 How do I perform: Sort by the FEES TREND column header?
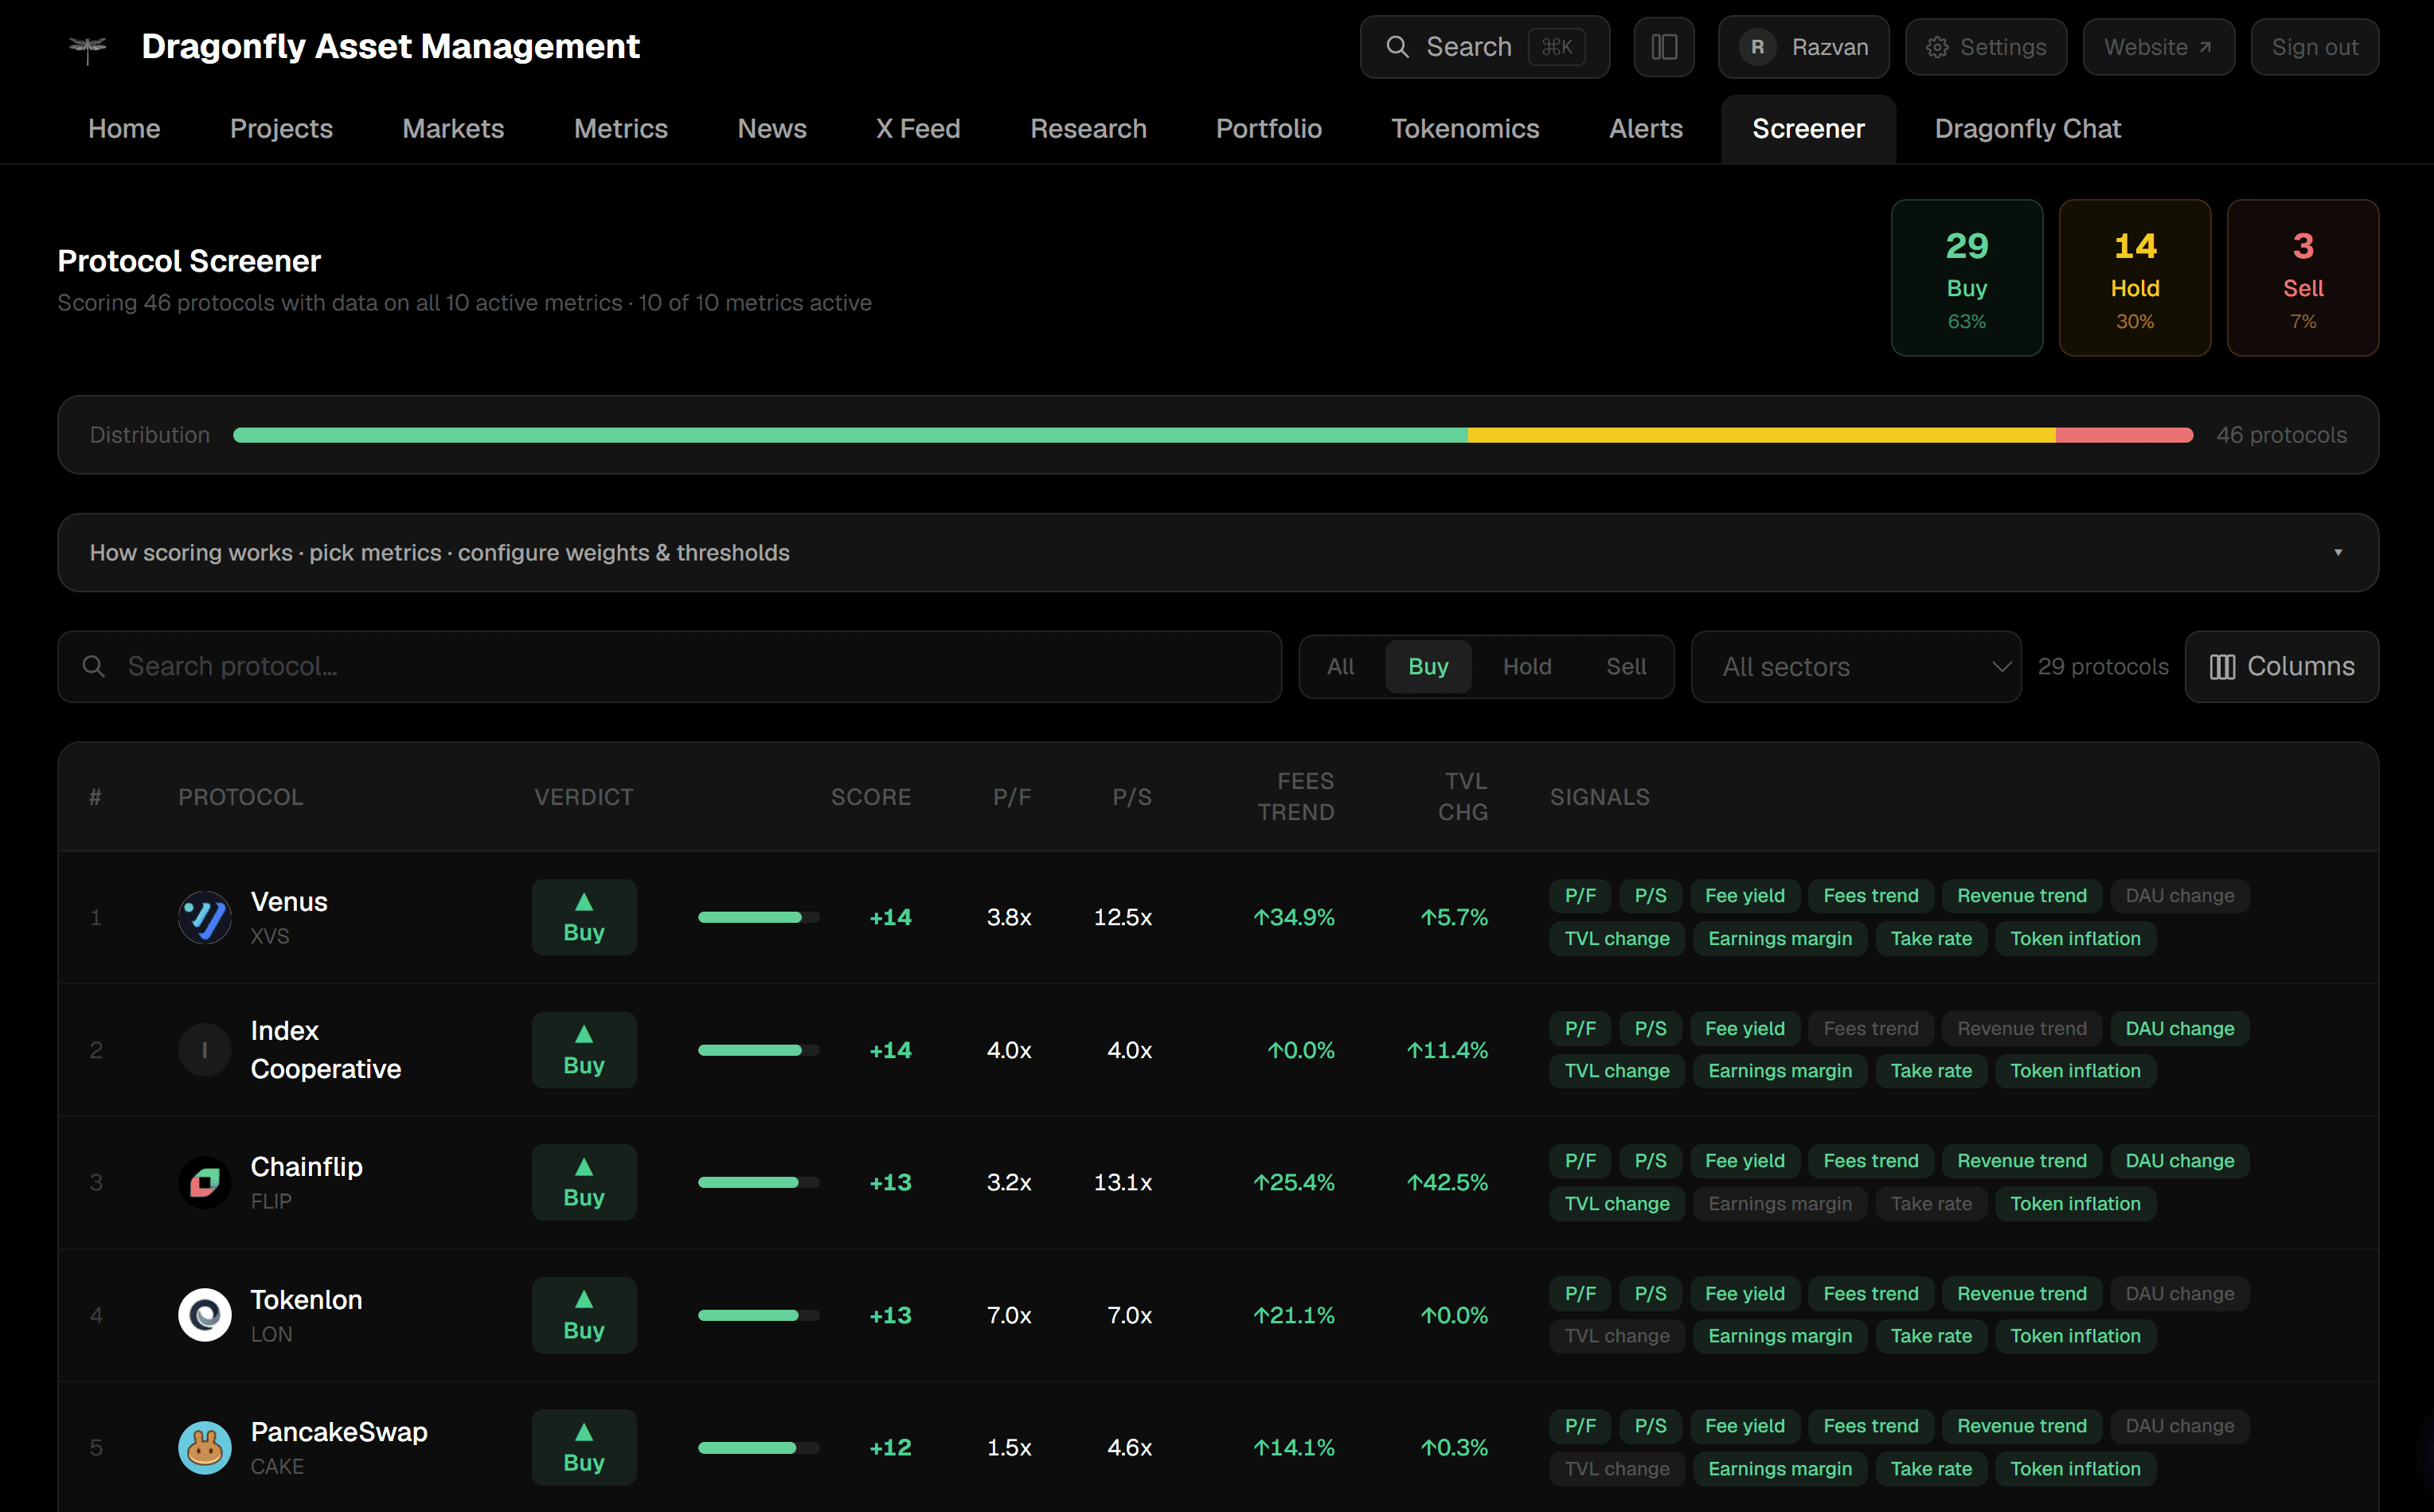pyautogui.click(x=1296, y=797)
